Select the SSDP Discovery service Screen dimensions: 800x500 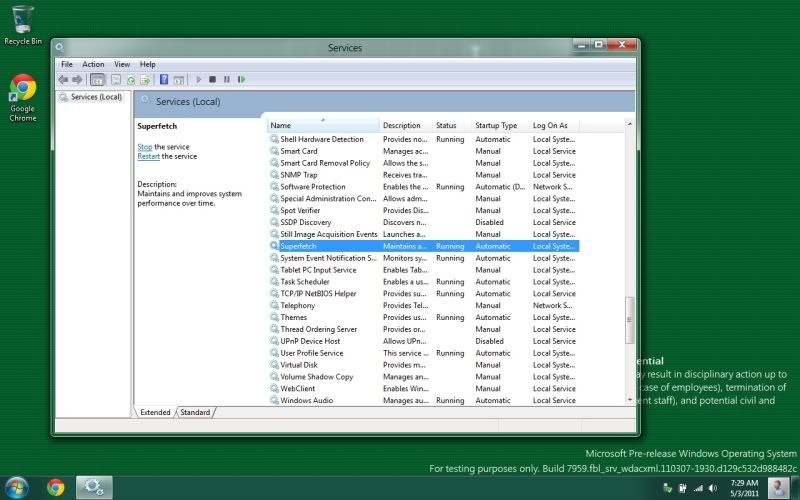[x=423, y=222]
